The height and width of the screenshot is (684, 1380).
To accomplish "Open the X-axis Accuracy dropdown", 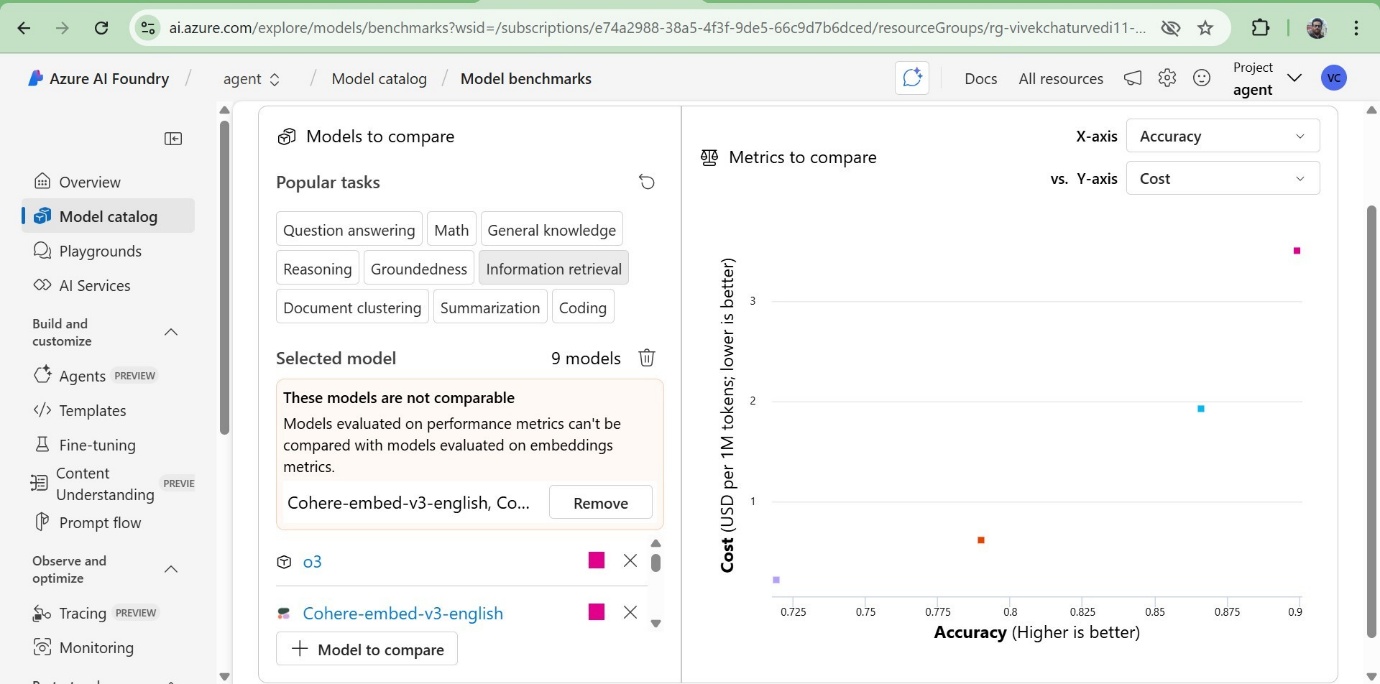I will click(x=1222, y=136).
